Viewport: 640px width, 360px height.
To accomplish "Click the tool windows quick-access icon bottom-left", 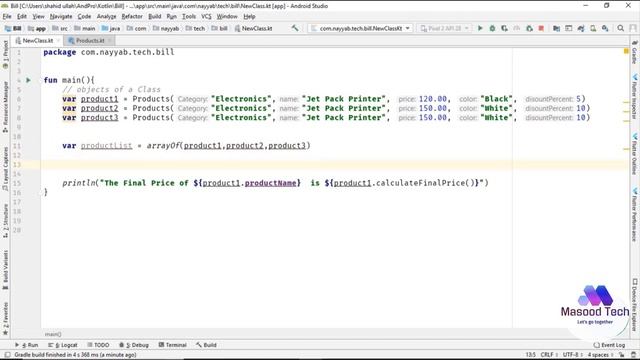I will pyautogui.click(x=7, y=355).
